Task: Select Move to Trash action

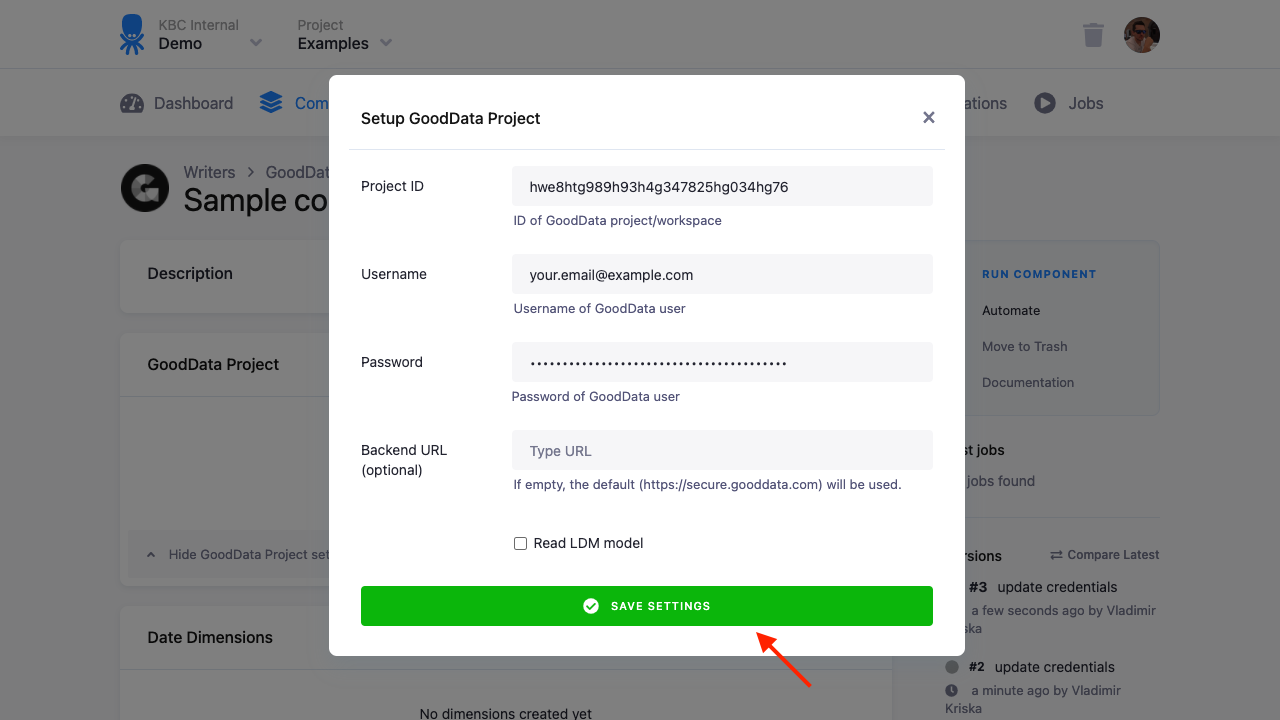Action: tap(1025, 346)
